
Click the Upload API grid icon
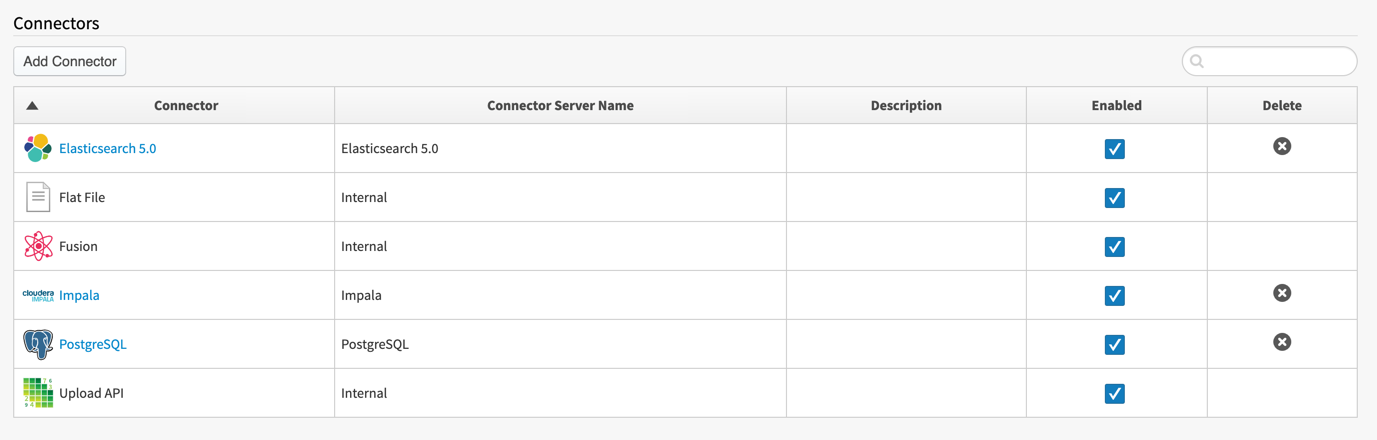pyautogui.click(x=38, y=393)
